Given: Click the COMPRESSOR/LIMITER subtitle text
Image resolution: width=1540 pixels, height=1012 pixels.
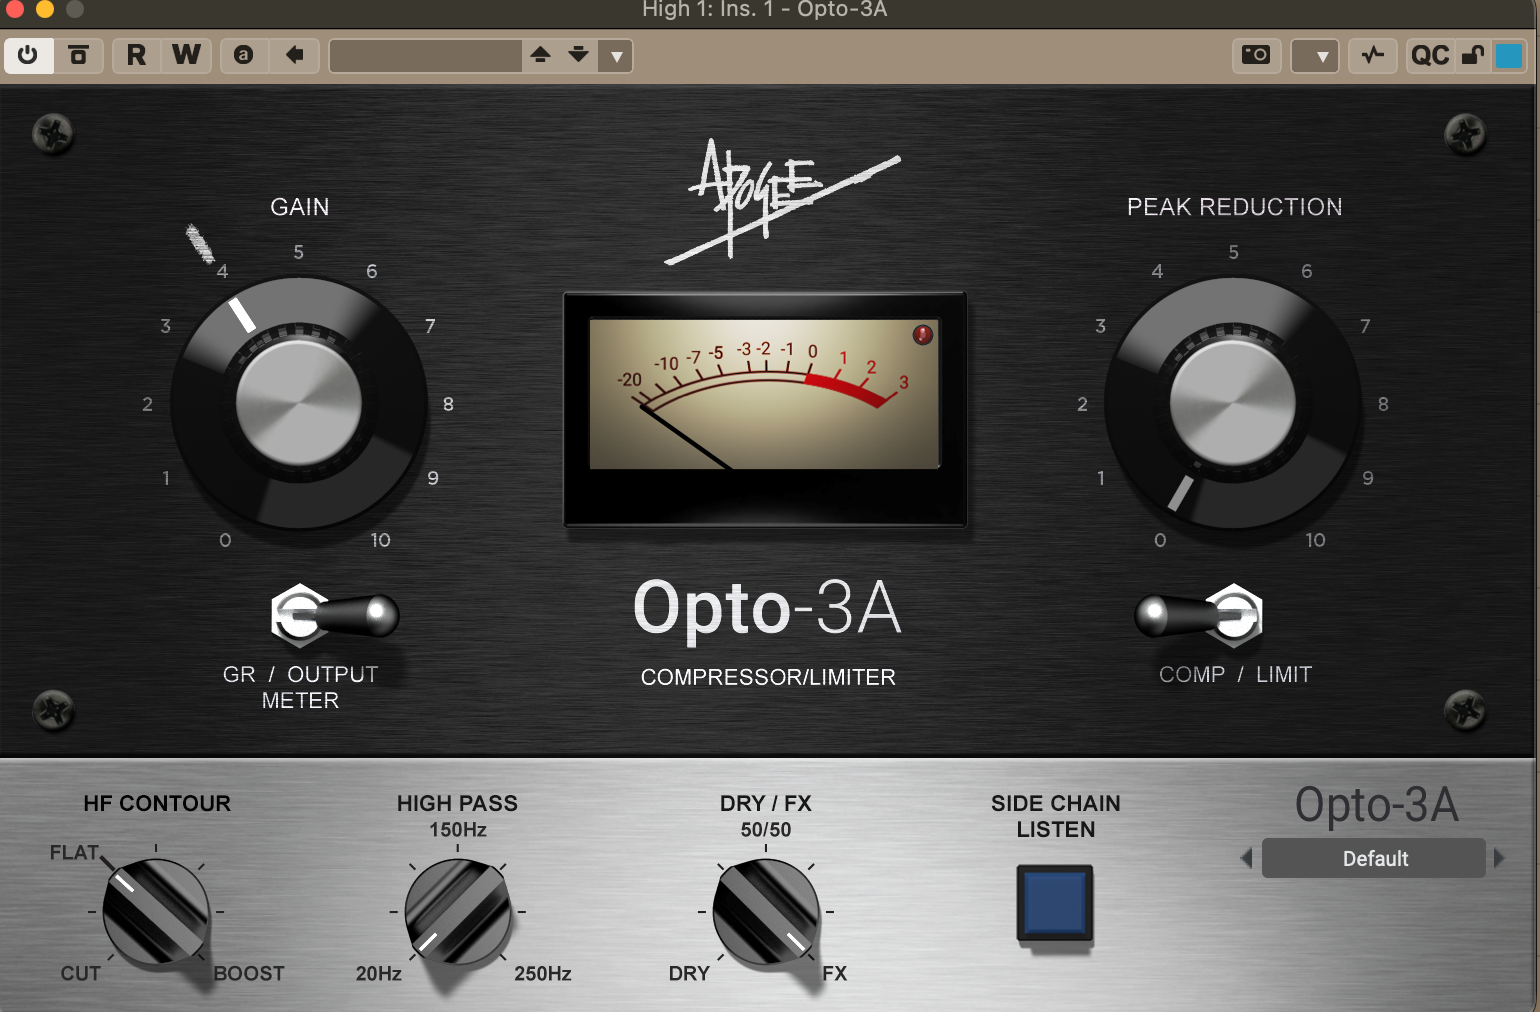Looking at the screenshot, I should [768, 677].
